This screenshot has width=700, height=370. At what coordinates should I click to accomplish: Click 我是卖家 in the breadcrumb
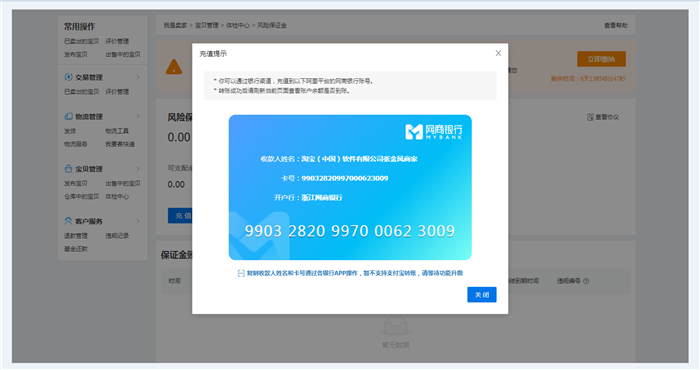click(x=175, y=25)
